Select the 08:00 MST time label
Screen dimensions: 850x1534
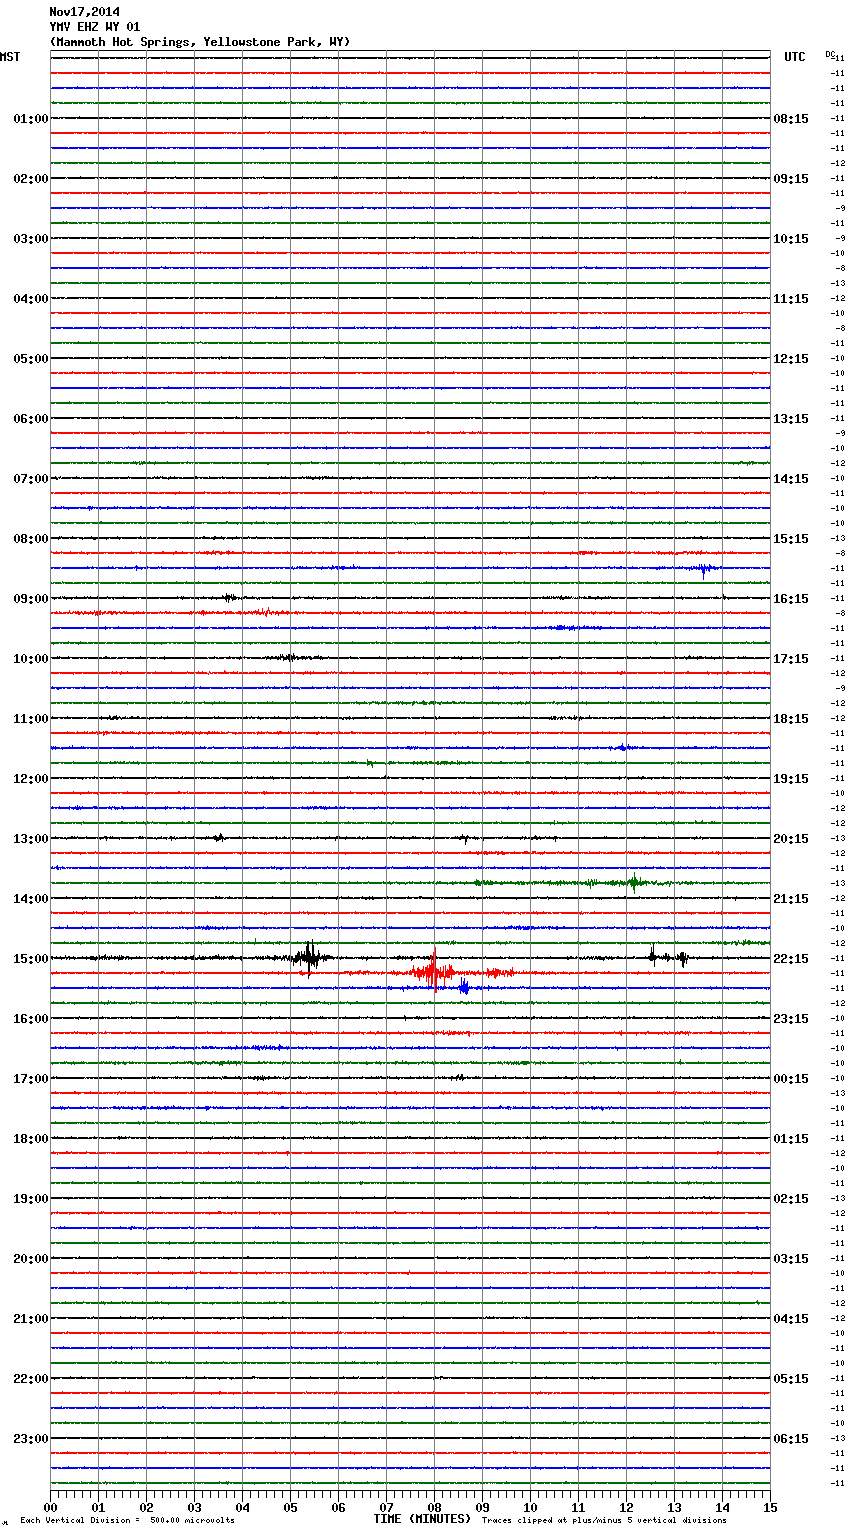coord(30,539)
